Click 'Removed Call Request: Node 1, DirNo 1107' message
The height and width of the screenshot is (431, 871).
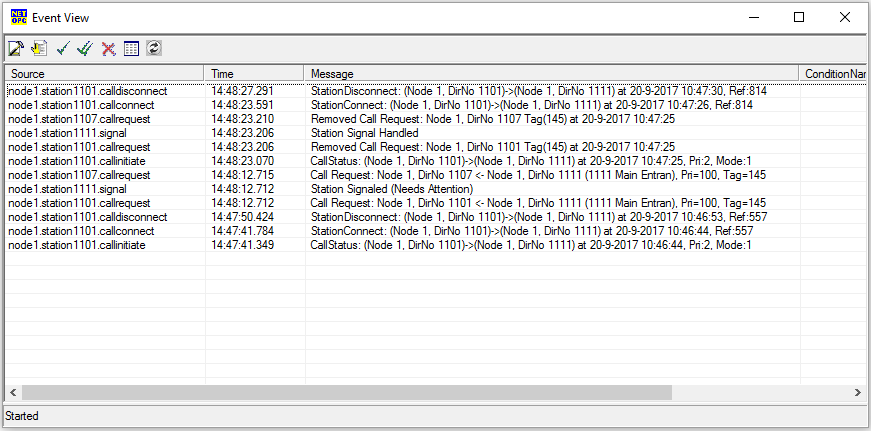click(x=493, y=119)
